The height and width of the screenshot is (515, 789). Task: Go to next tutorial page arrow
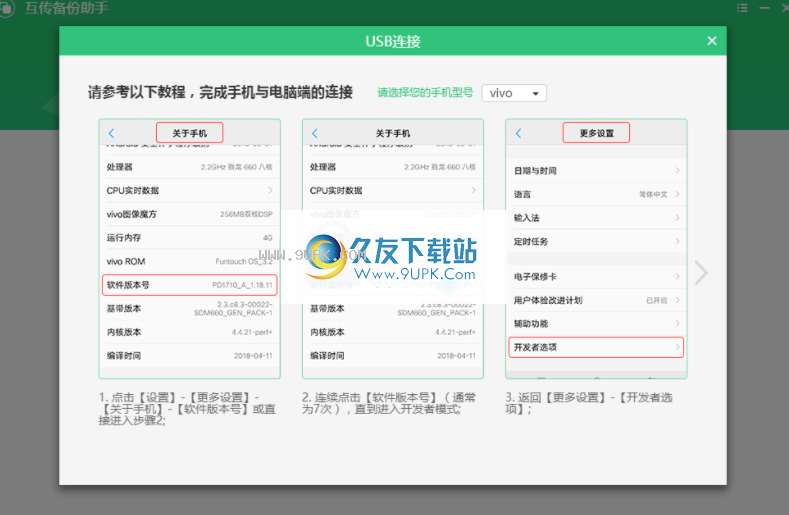(701, 273)
